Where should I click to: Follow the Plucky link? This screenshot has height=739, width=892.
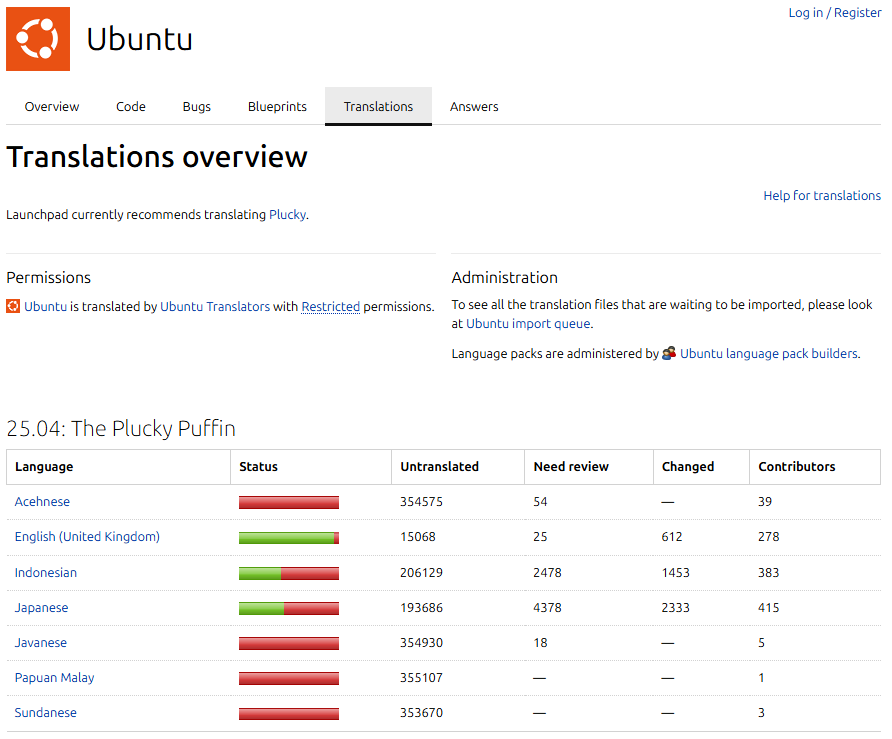click(287, 214)
